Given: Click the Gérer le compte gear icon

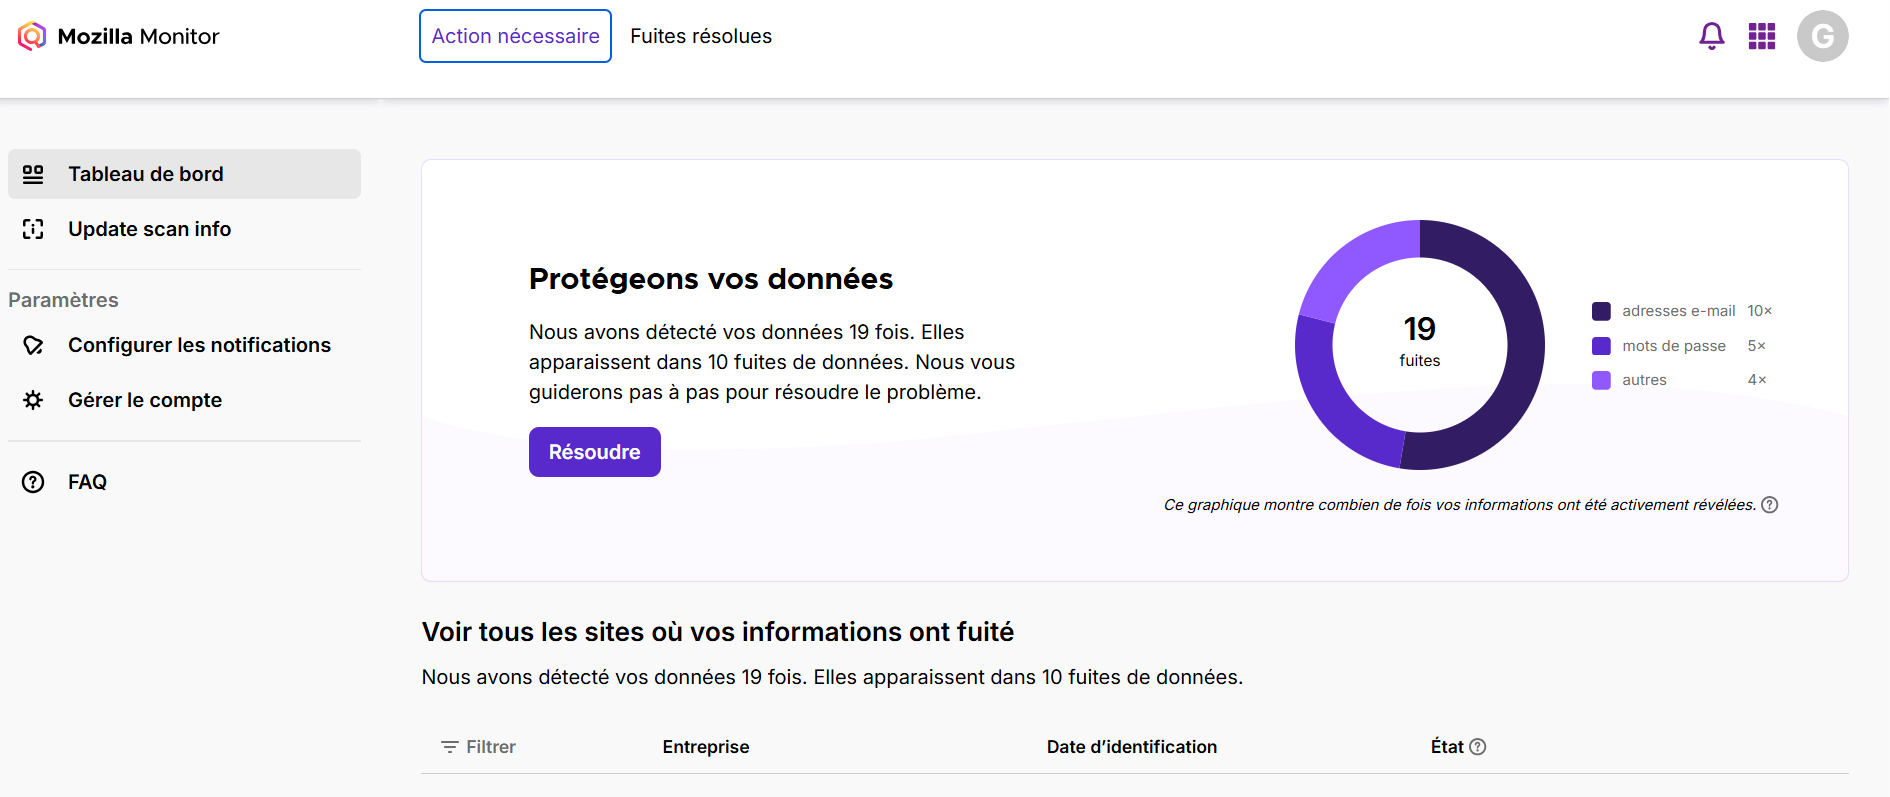Looking at the screenshot, I should coord(33,400).
